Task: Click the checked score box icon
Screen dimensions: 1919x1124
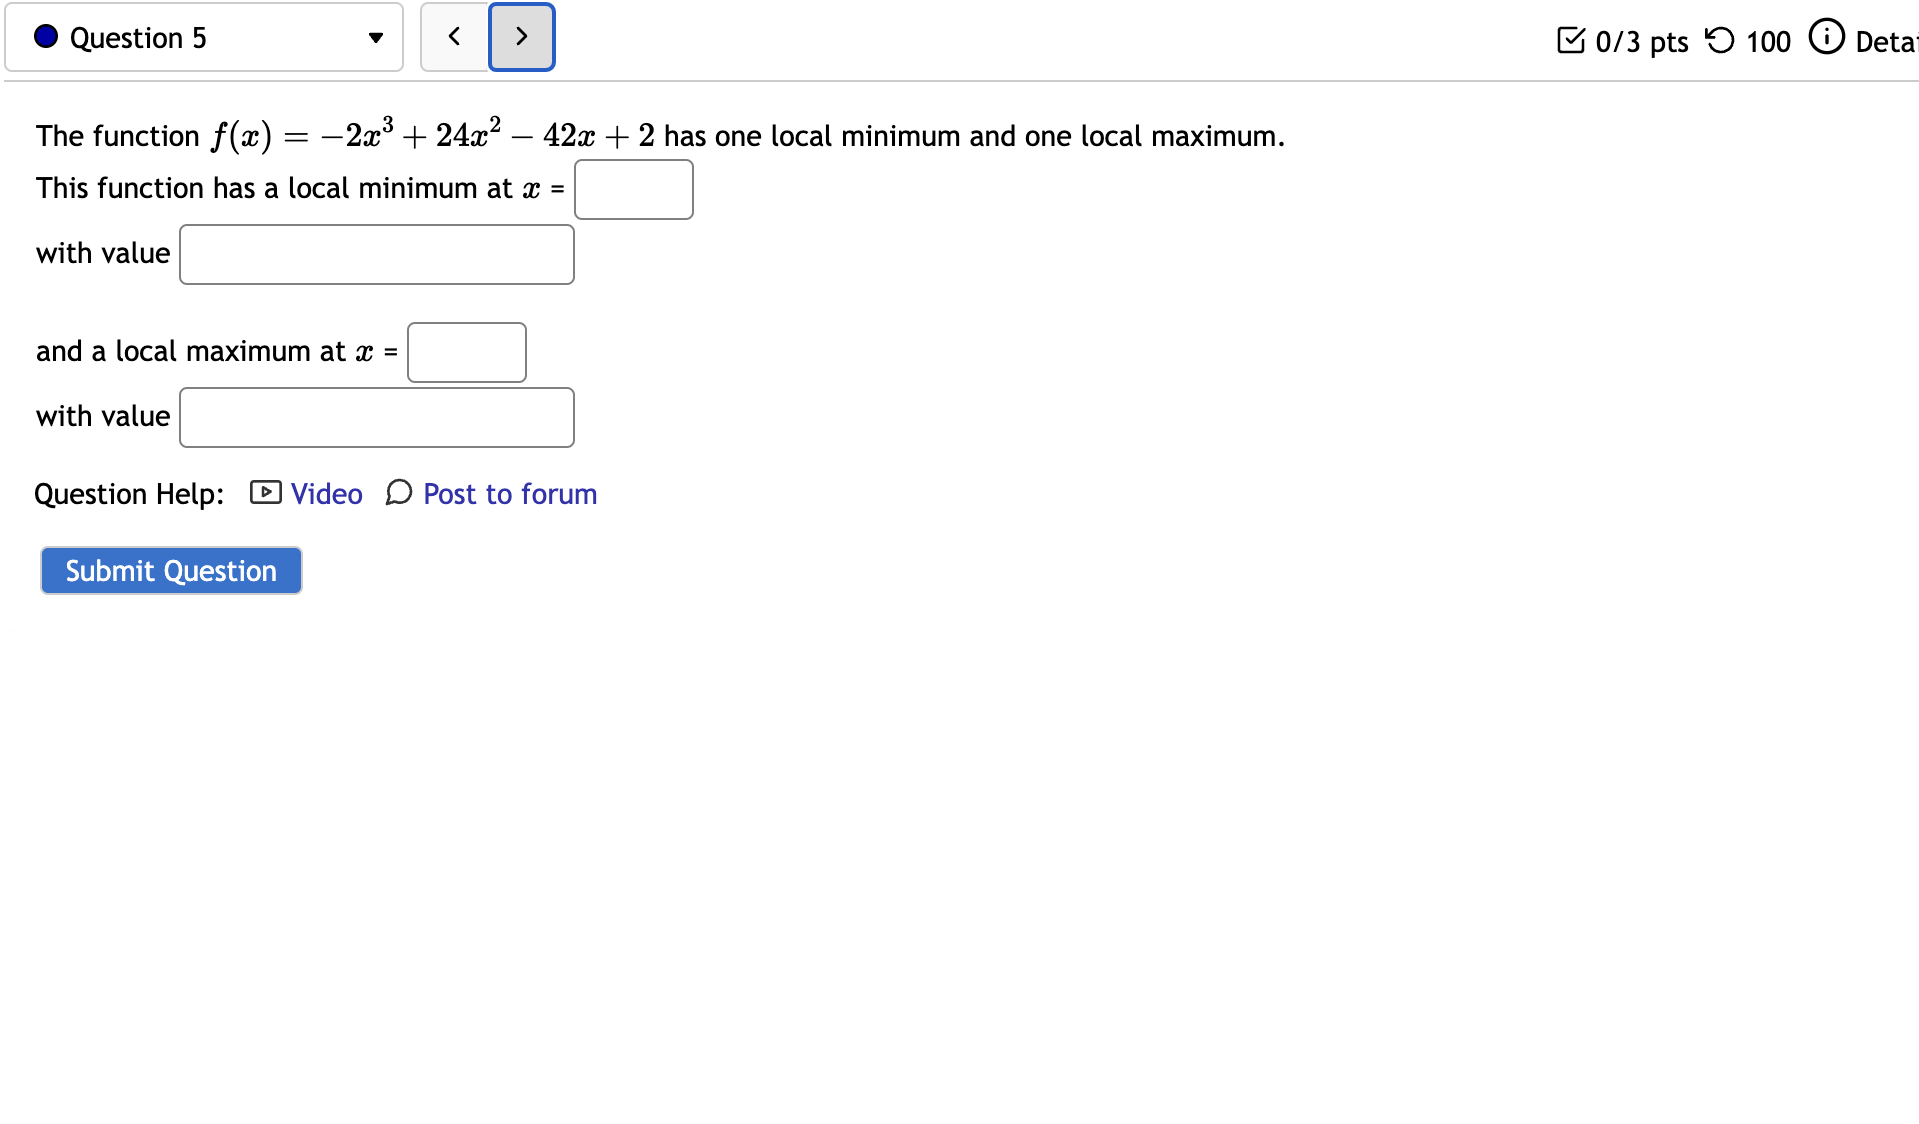Action: click(1571, 40)
